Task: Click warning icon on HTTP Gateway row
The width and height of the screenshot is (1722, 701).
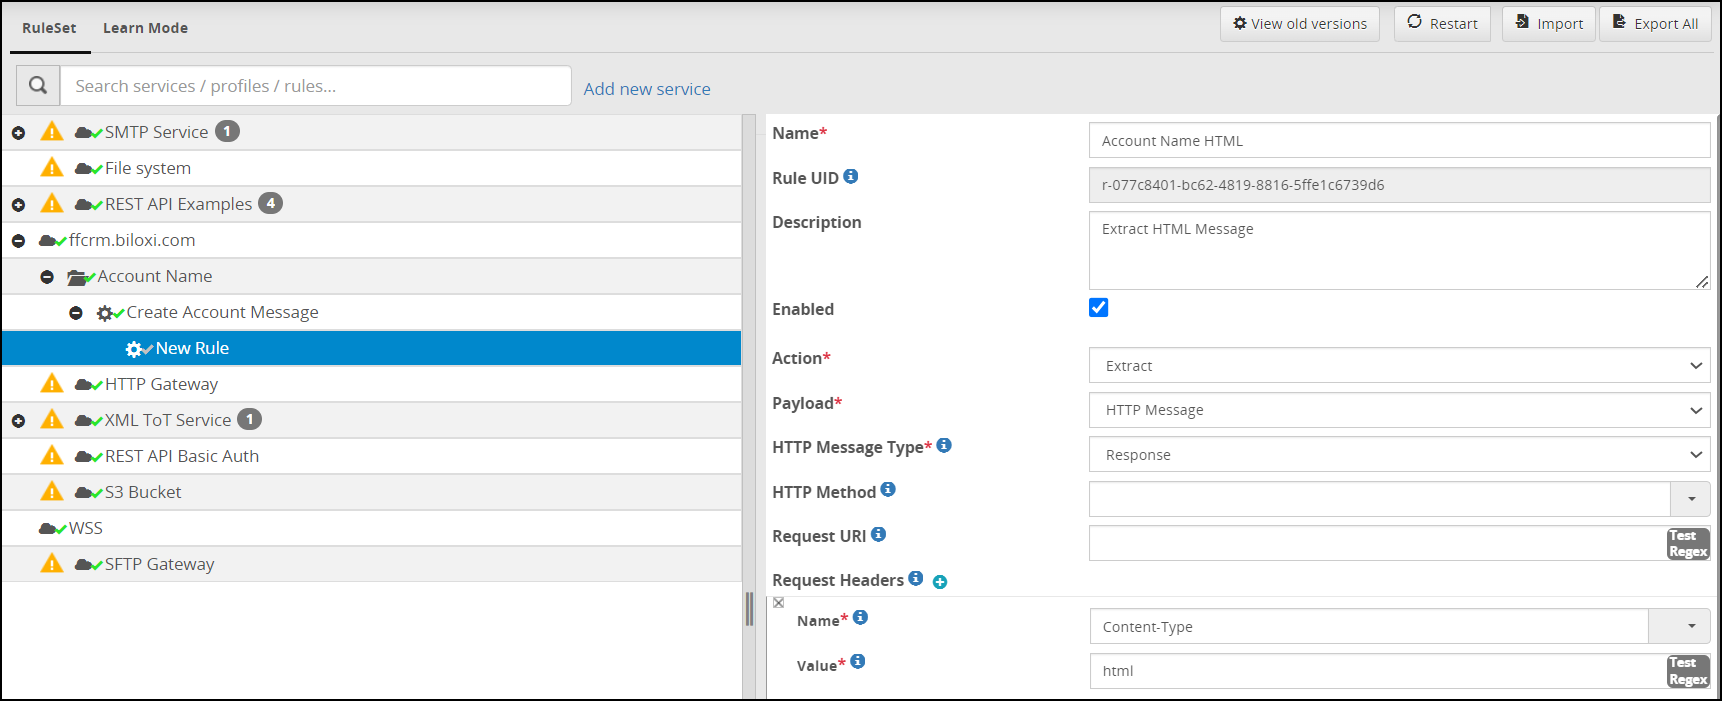Action: [x=52, y=383]
